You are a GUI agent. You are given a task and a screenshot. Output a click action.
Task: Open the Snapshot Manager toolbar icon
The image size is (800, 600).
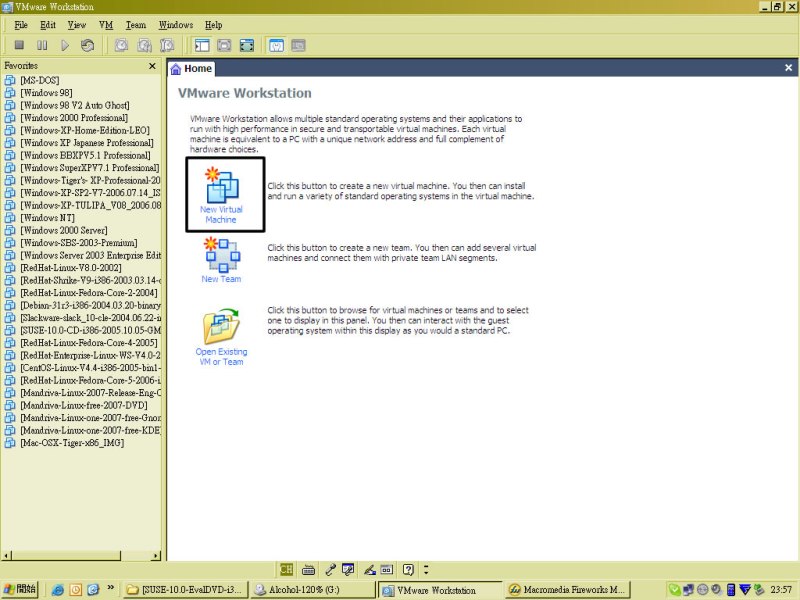point(167,45)
